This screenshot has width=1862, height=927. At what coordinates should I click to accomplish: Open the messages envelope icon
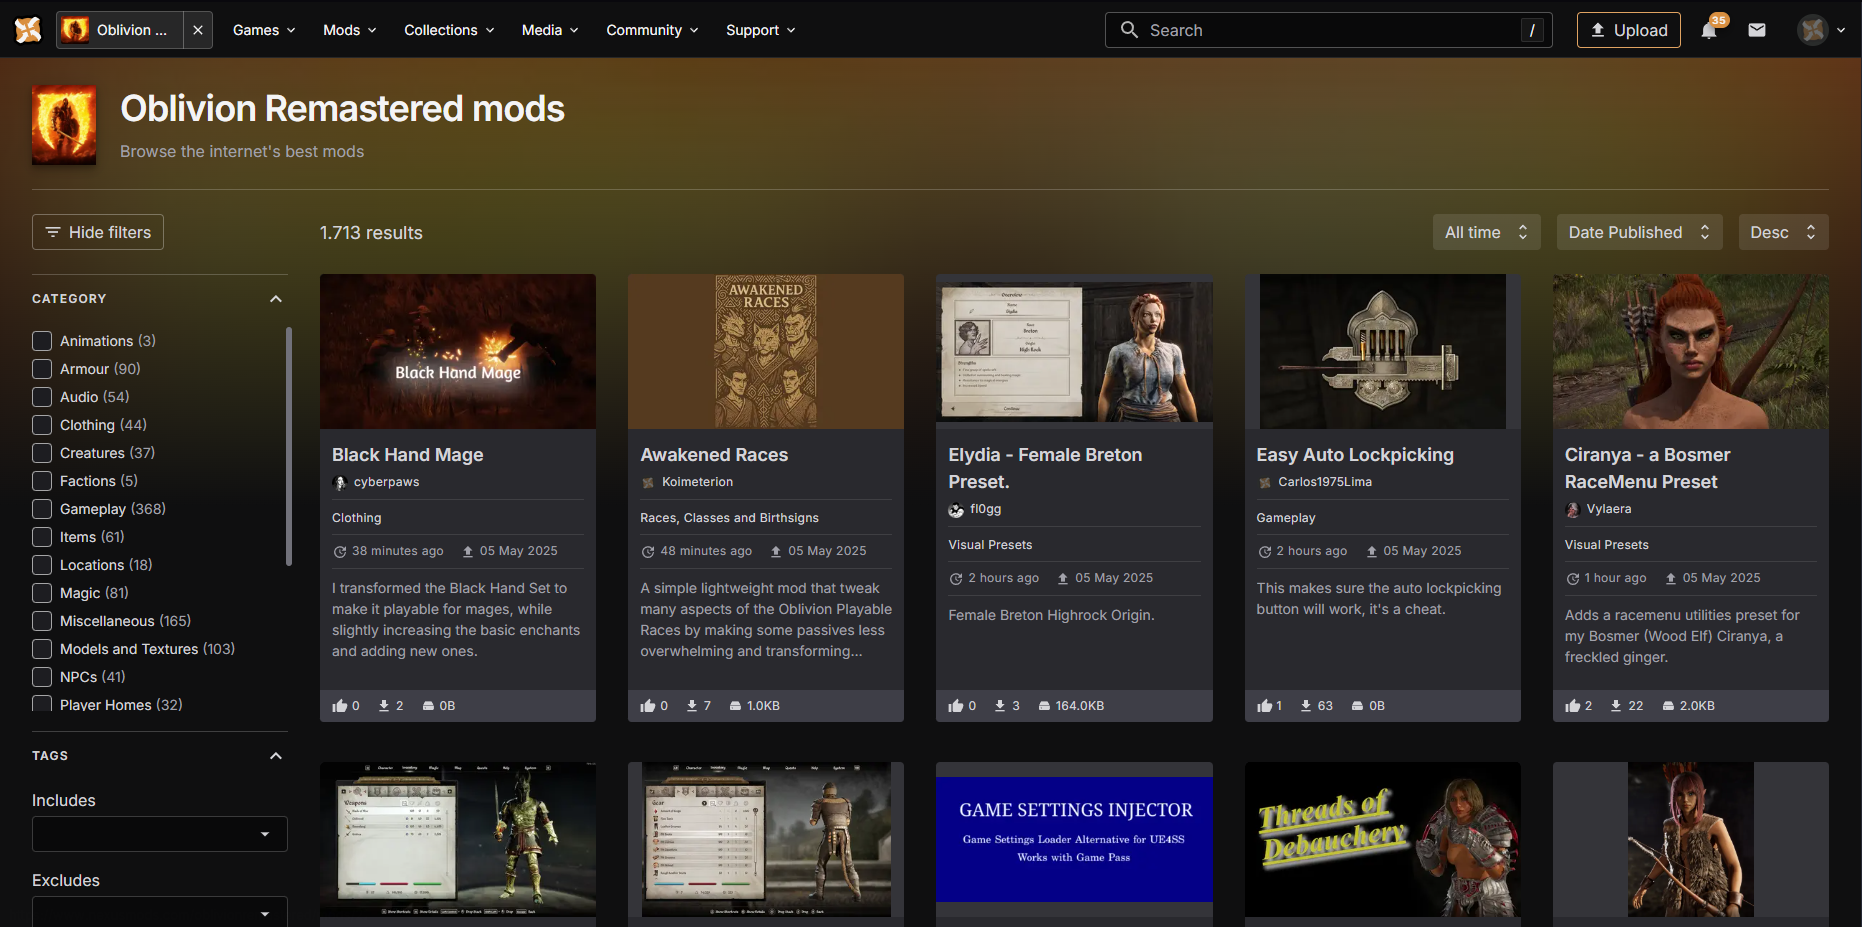[x=1757, y=30]
